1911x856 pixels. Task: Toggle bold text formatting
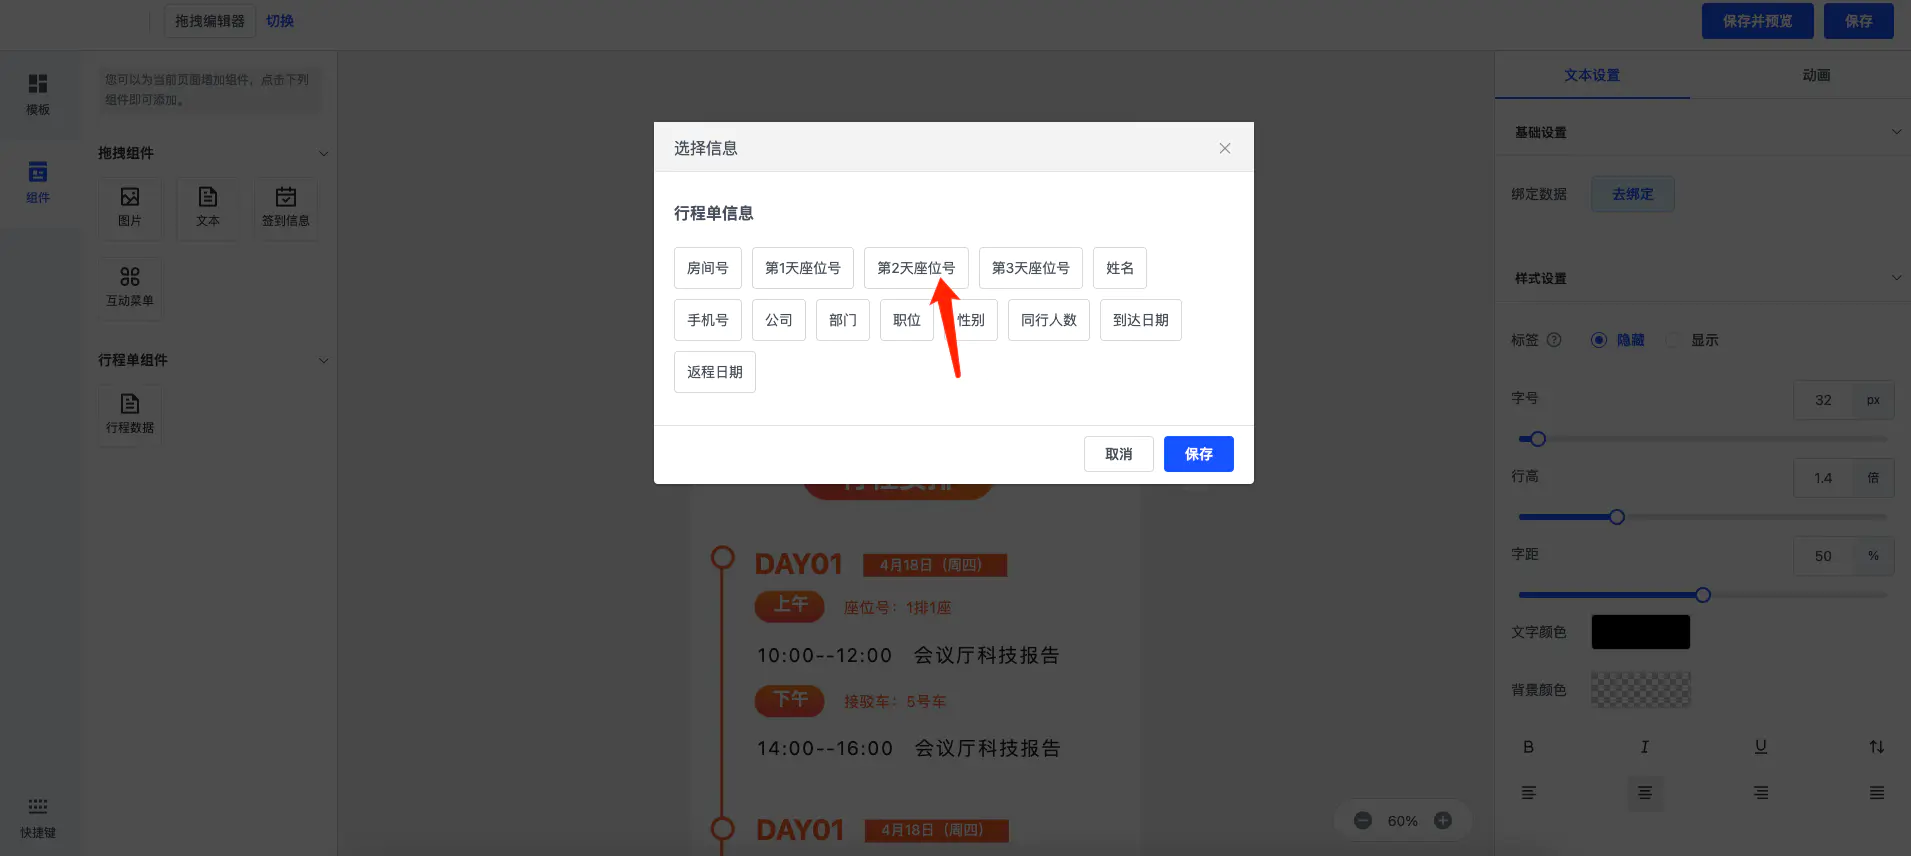click(x=1528, y=747)
